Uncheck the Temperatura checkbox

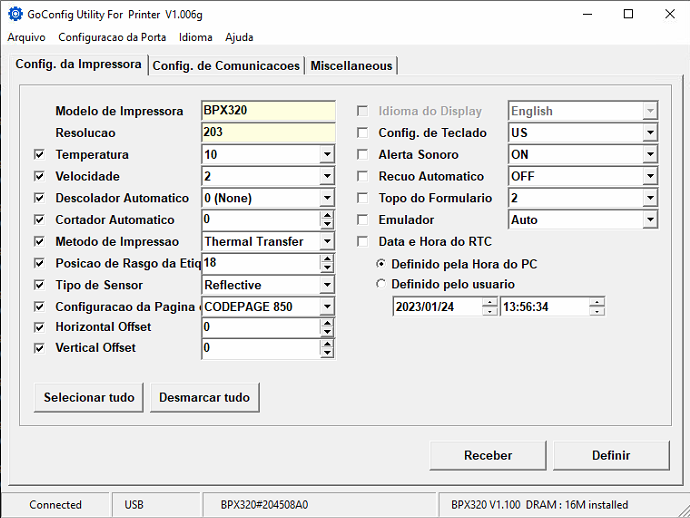39,154
